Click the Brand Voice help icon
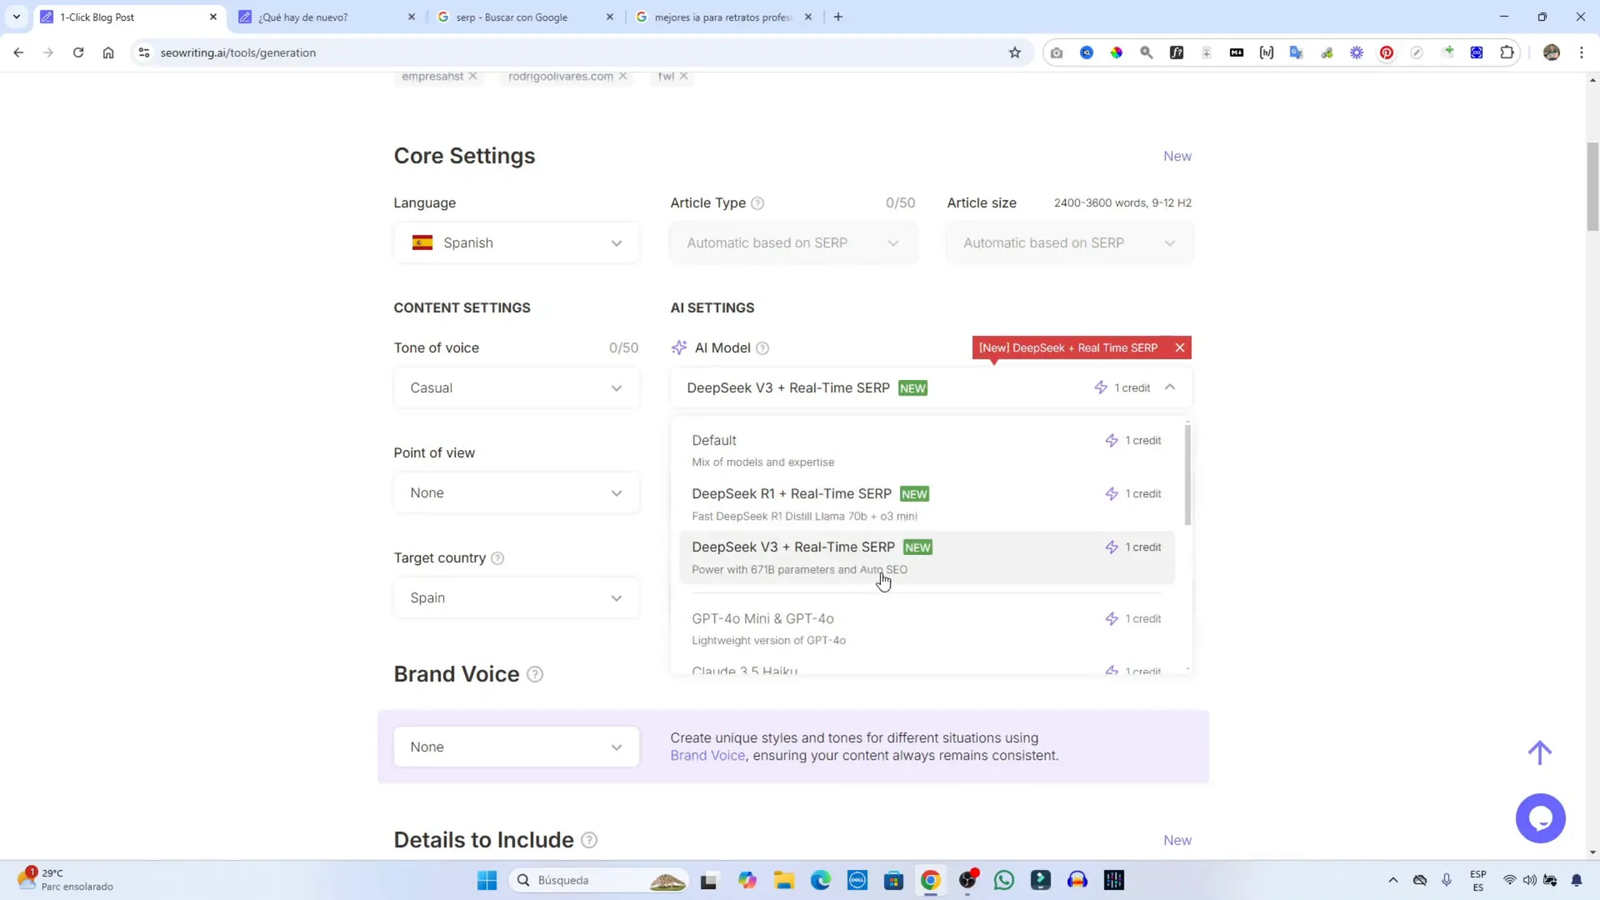 pos(536,675)
